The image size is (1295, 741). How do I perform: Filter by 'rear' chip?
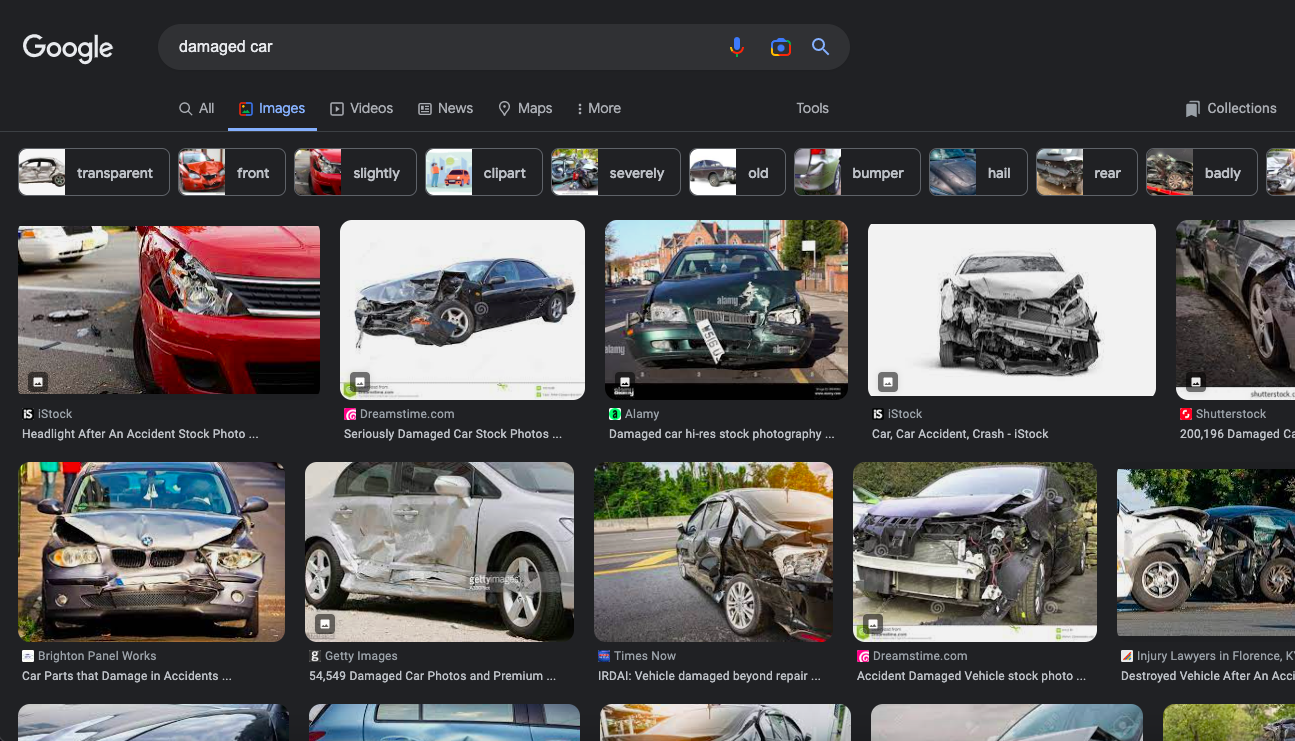coord(1086,172)
